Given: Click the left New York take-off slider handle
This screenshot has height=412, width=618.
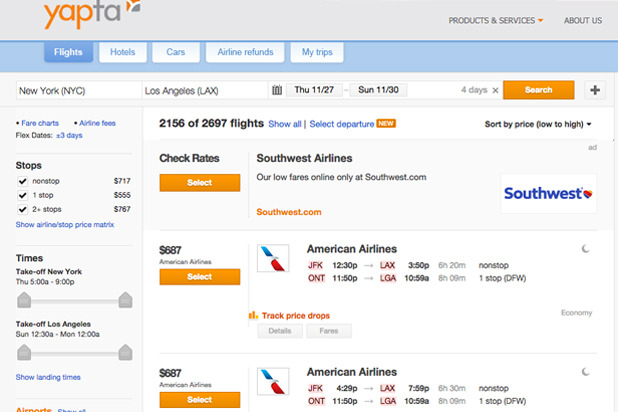Looking at the screenshot, I should click(24, 299).
